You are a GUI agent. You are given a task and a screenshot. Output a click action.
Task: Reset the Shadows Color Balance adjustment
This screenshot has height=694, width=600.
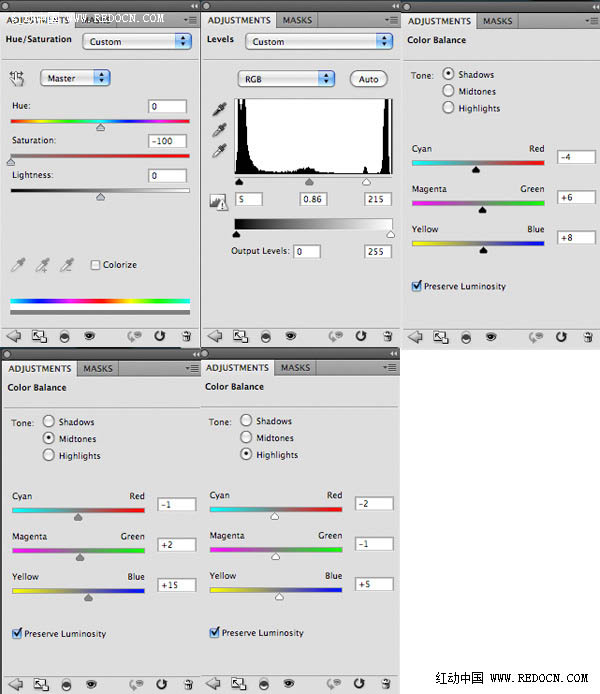[x=562, y=337]
